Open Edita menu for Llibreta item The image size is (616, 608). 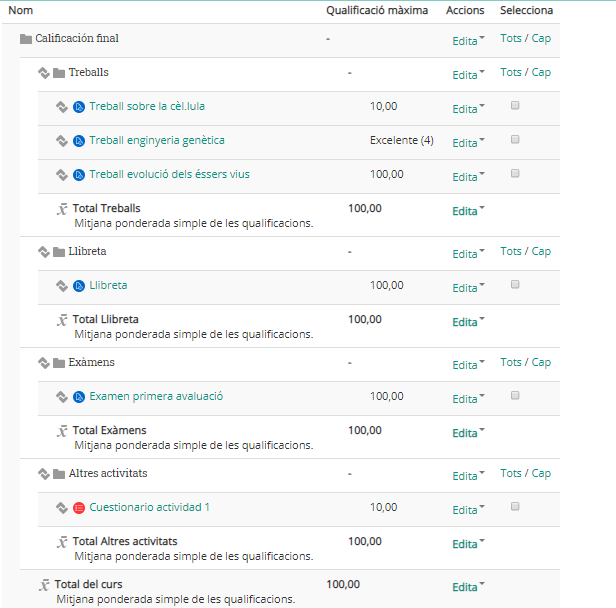click(x=468, y=288)
